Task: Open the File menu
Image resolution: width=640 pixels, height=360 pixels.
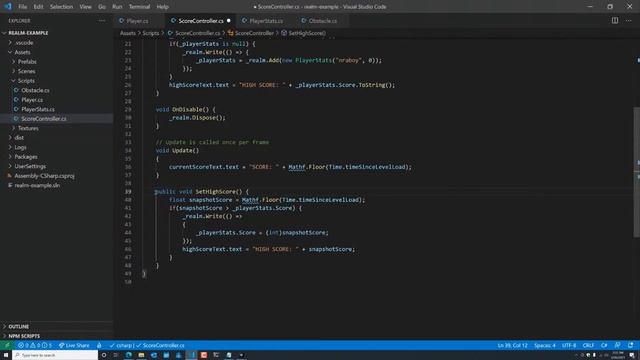Action: click(x=22, y=7)
